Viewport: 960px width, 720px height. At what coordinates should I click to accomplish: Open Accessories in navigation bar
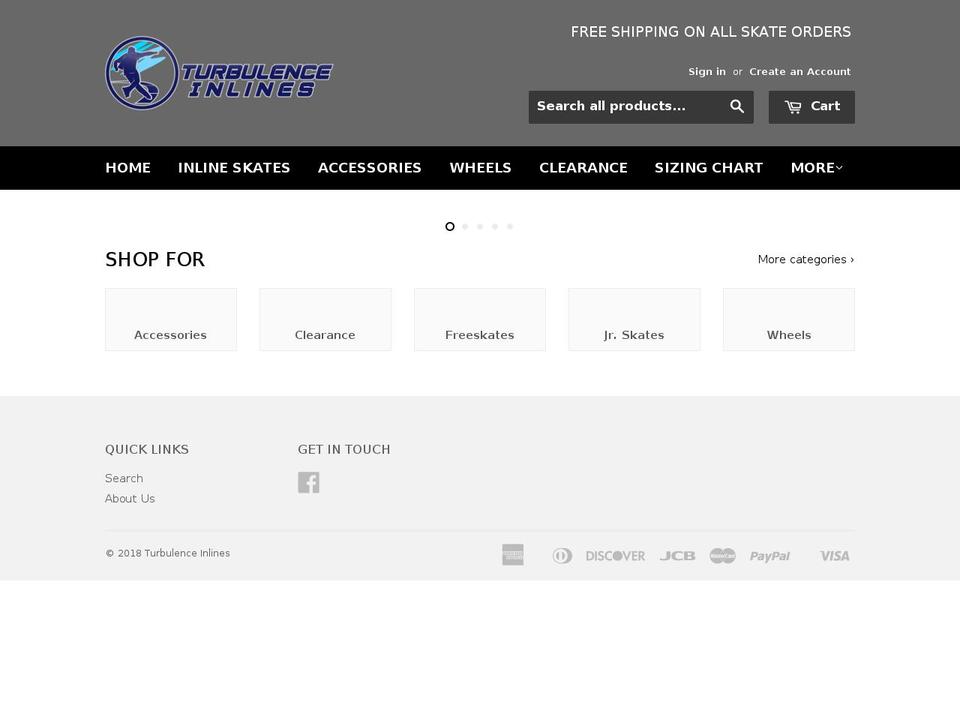pos(370,168)
